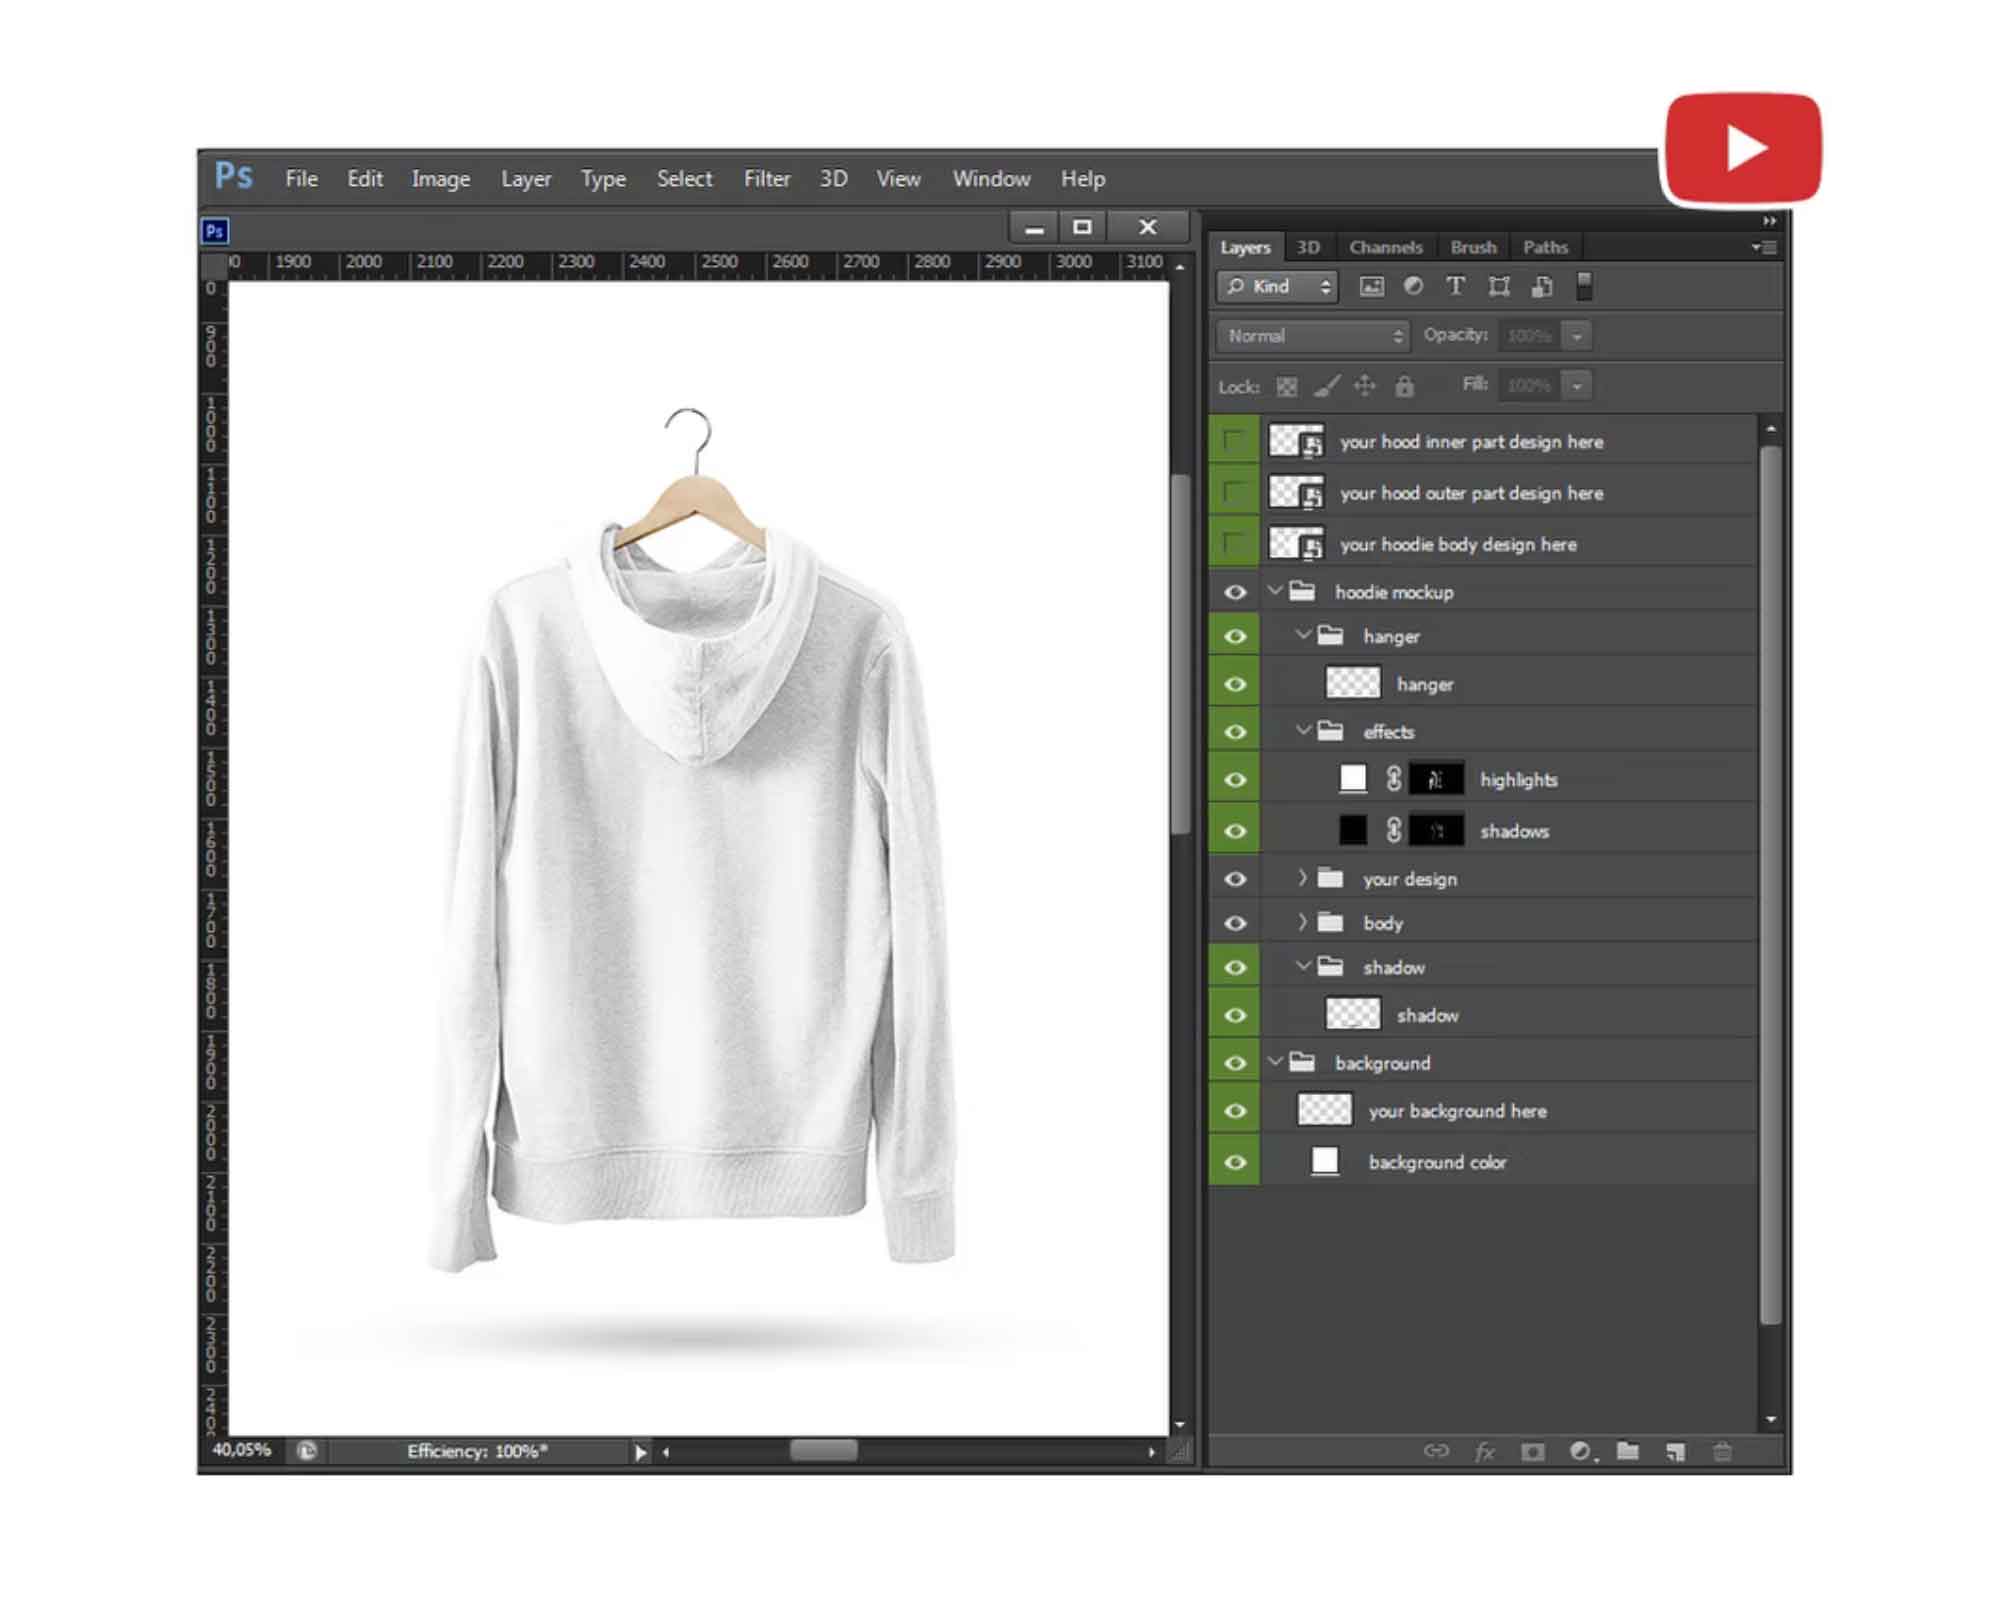Open the Help menu
The width and height of the screenshot is (2000, 1600).
tap(1083, 179)
